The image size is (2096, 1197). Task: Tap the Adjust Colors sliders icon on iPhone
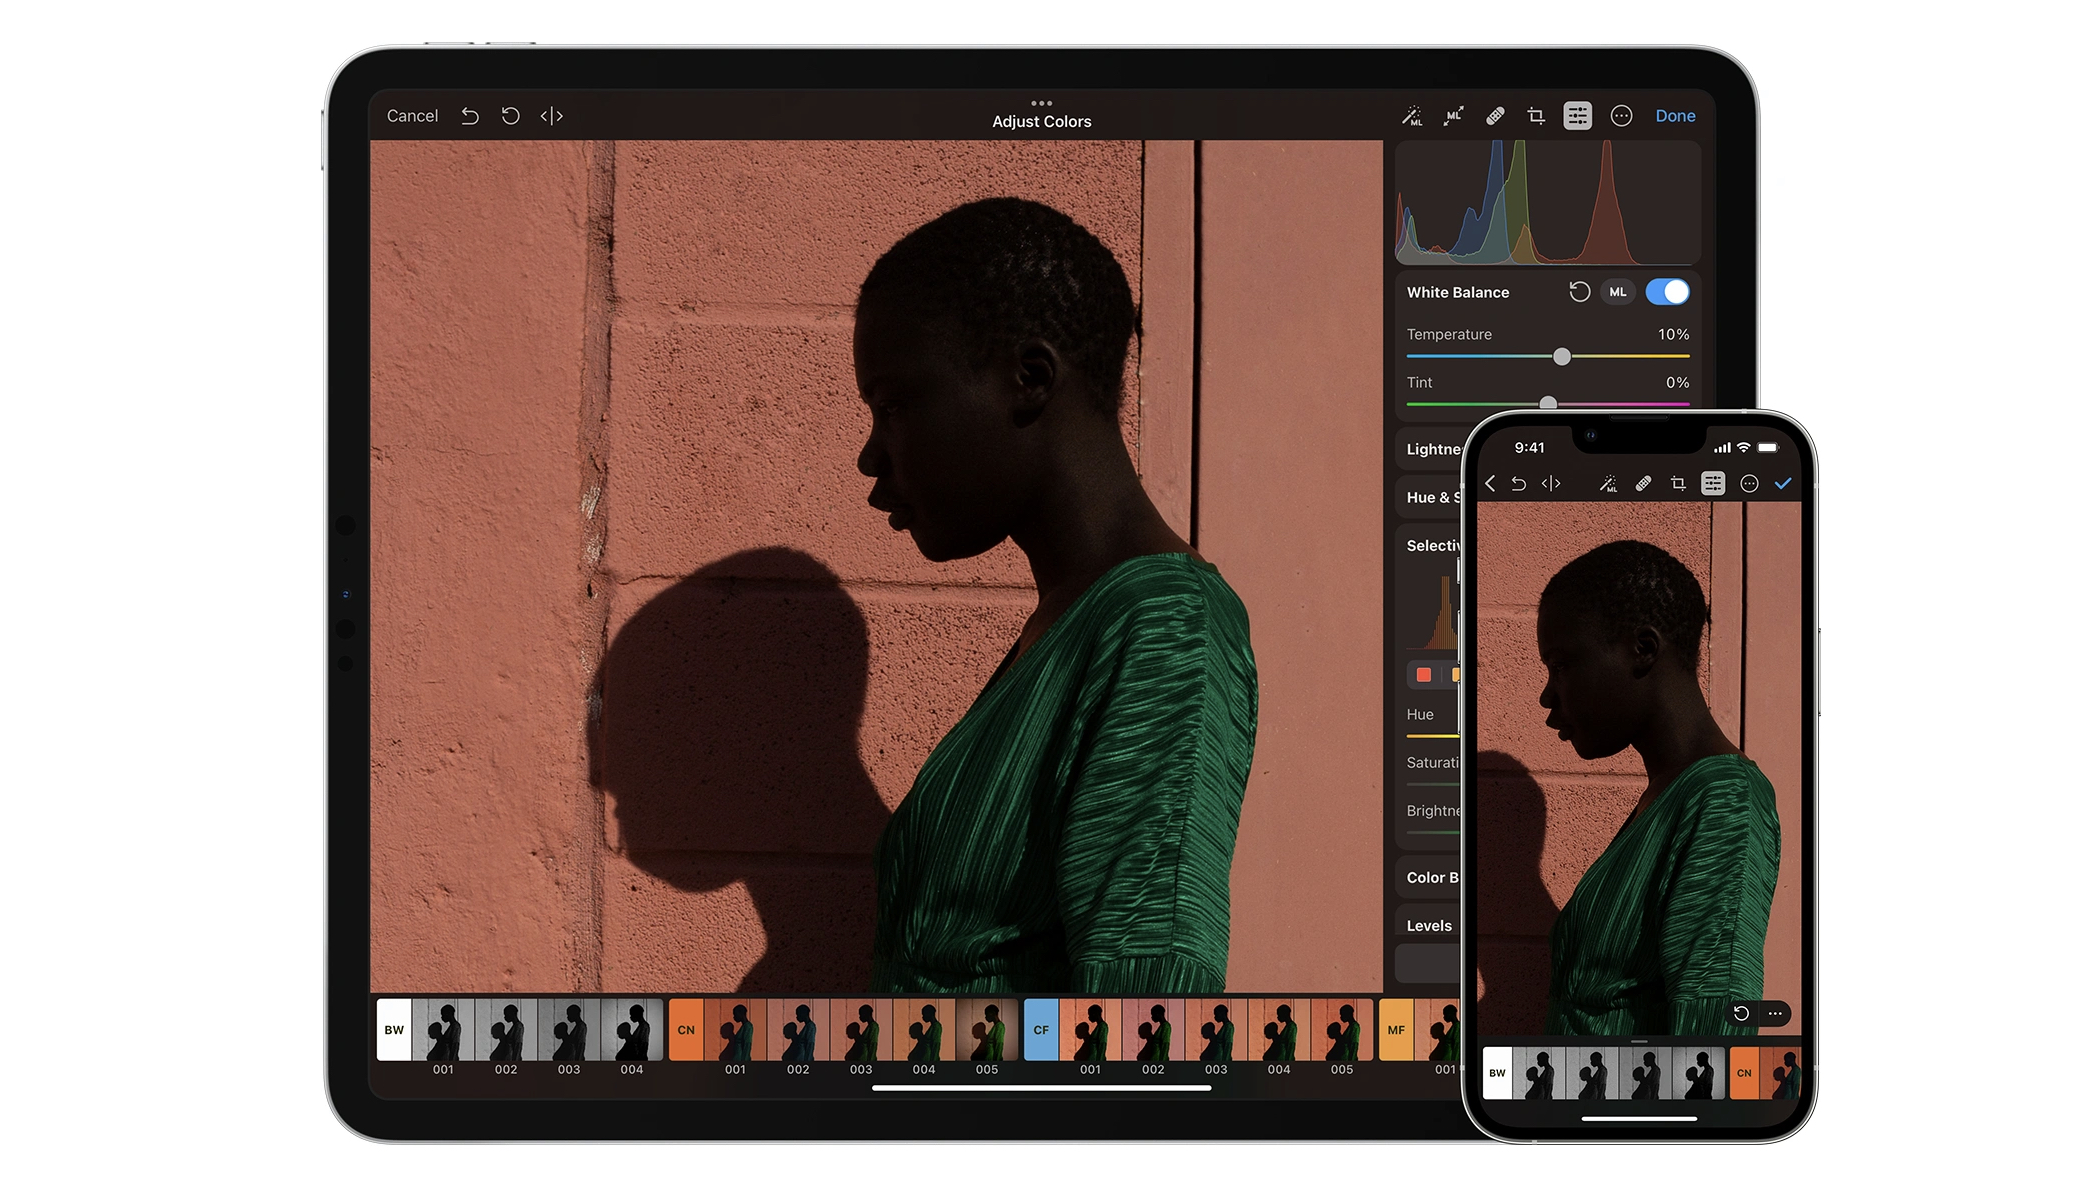pyautogui.click(x=1713, y=484)
